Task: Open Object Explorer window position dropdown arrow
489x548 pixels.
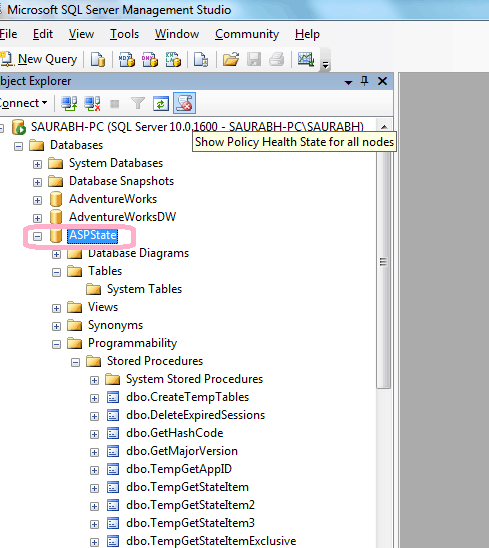Action: (348, 82)
